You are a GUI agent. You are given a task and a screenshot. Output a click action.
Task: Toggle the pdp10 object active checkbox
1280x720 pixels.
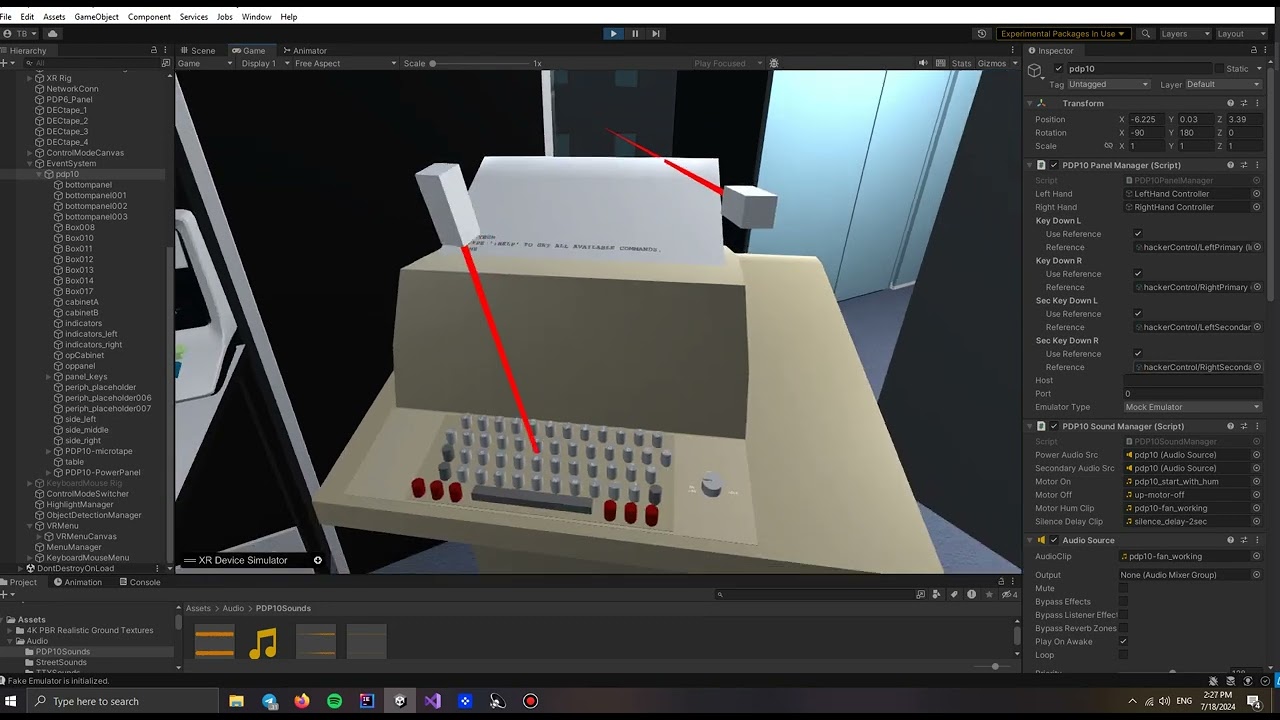click(x=1059, y=69)
